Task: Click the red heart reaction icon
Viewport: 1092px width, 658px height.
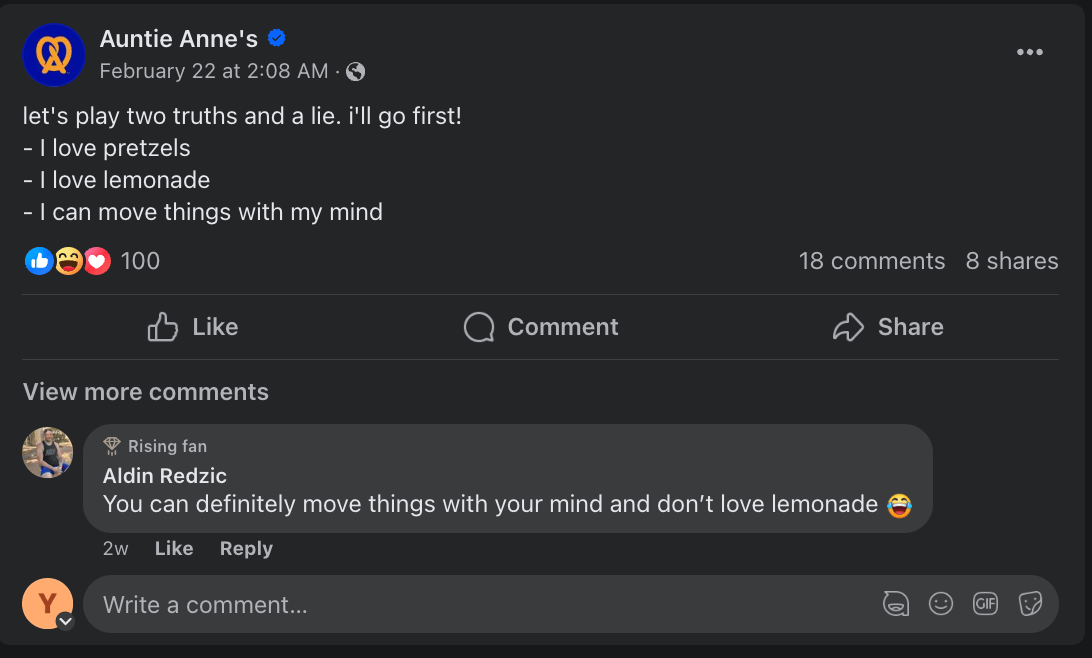Action: [x=97, y=261]
